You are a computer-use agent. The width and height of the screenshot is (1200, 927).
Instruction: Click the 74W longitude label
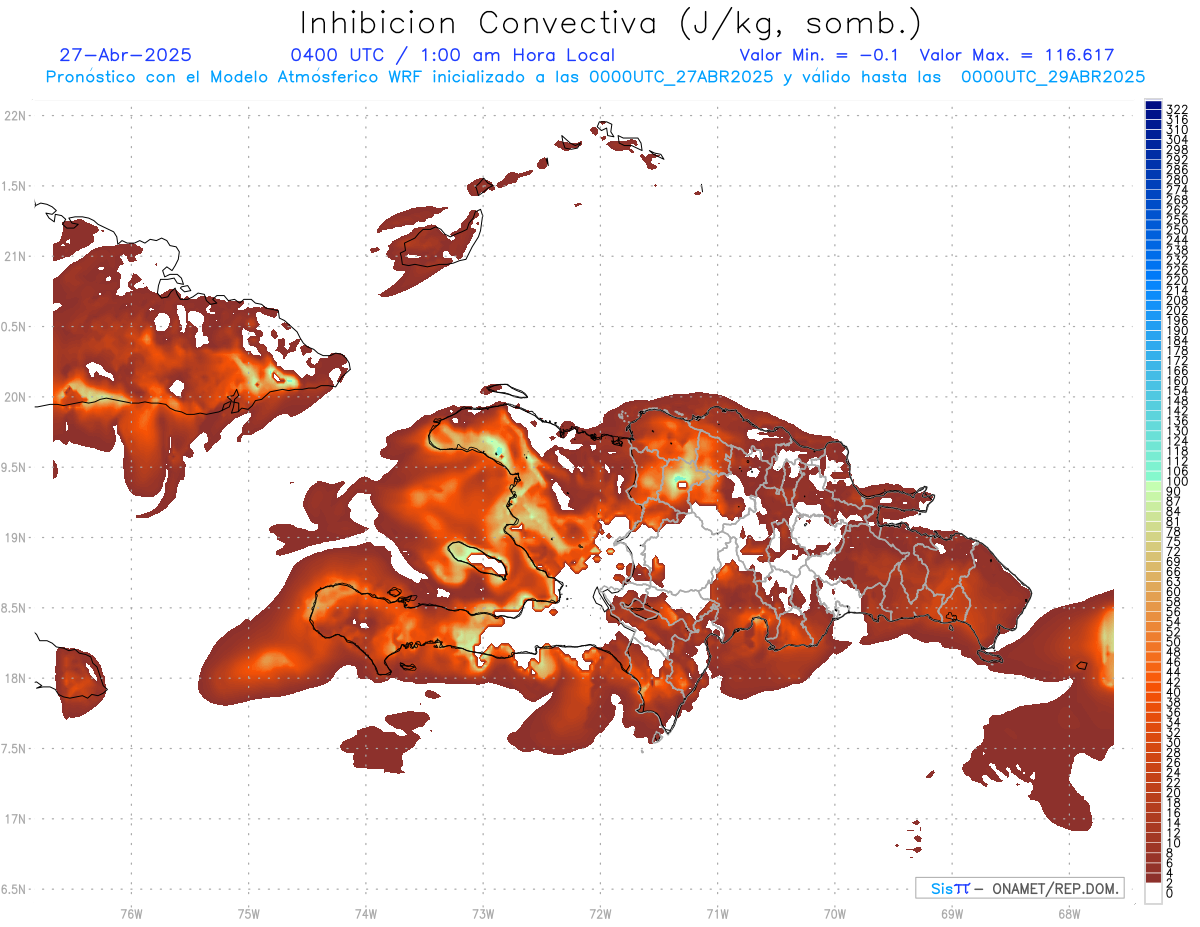pos(365,913)
